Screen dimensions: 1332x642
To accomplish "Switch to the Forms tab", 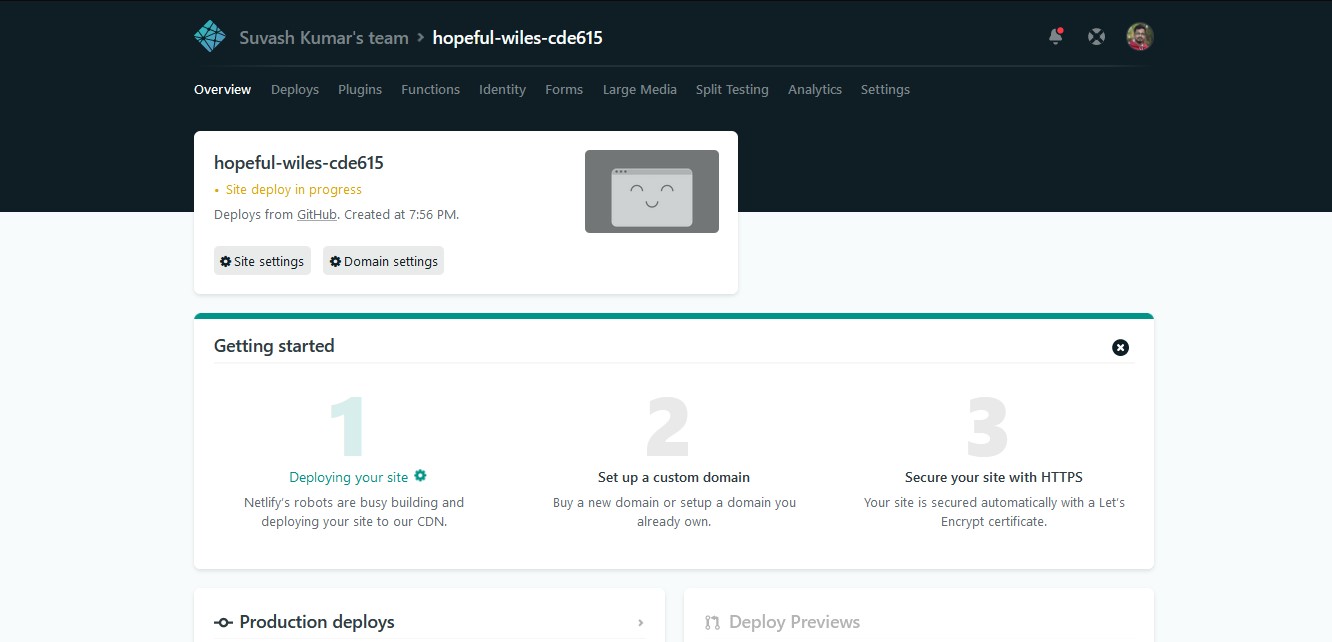I will [564, 90].
